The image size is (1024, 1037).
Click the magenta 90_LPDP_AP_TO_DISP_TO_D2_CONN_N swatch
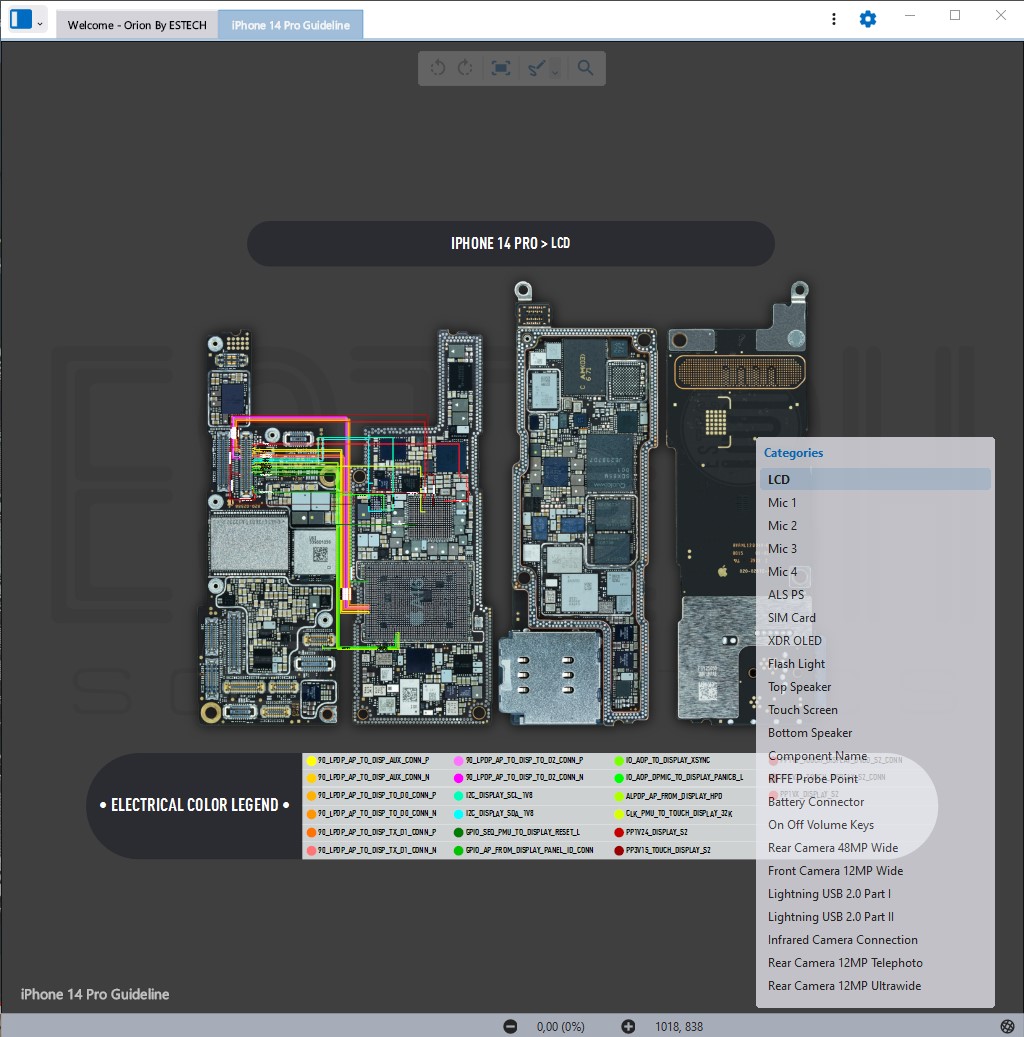click(x=458, y=778)
